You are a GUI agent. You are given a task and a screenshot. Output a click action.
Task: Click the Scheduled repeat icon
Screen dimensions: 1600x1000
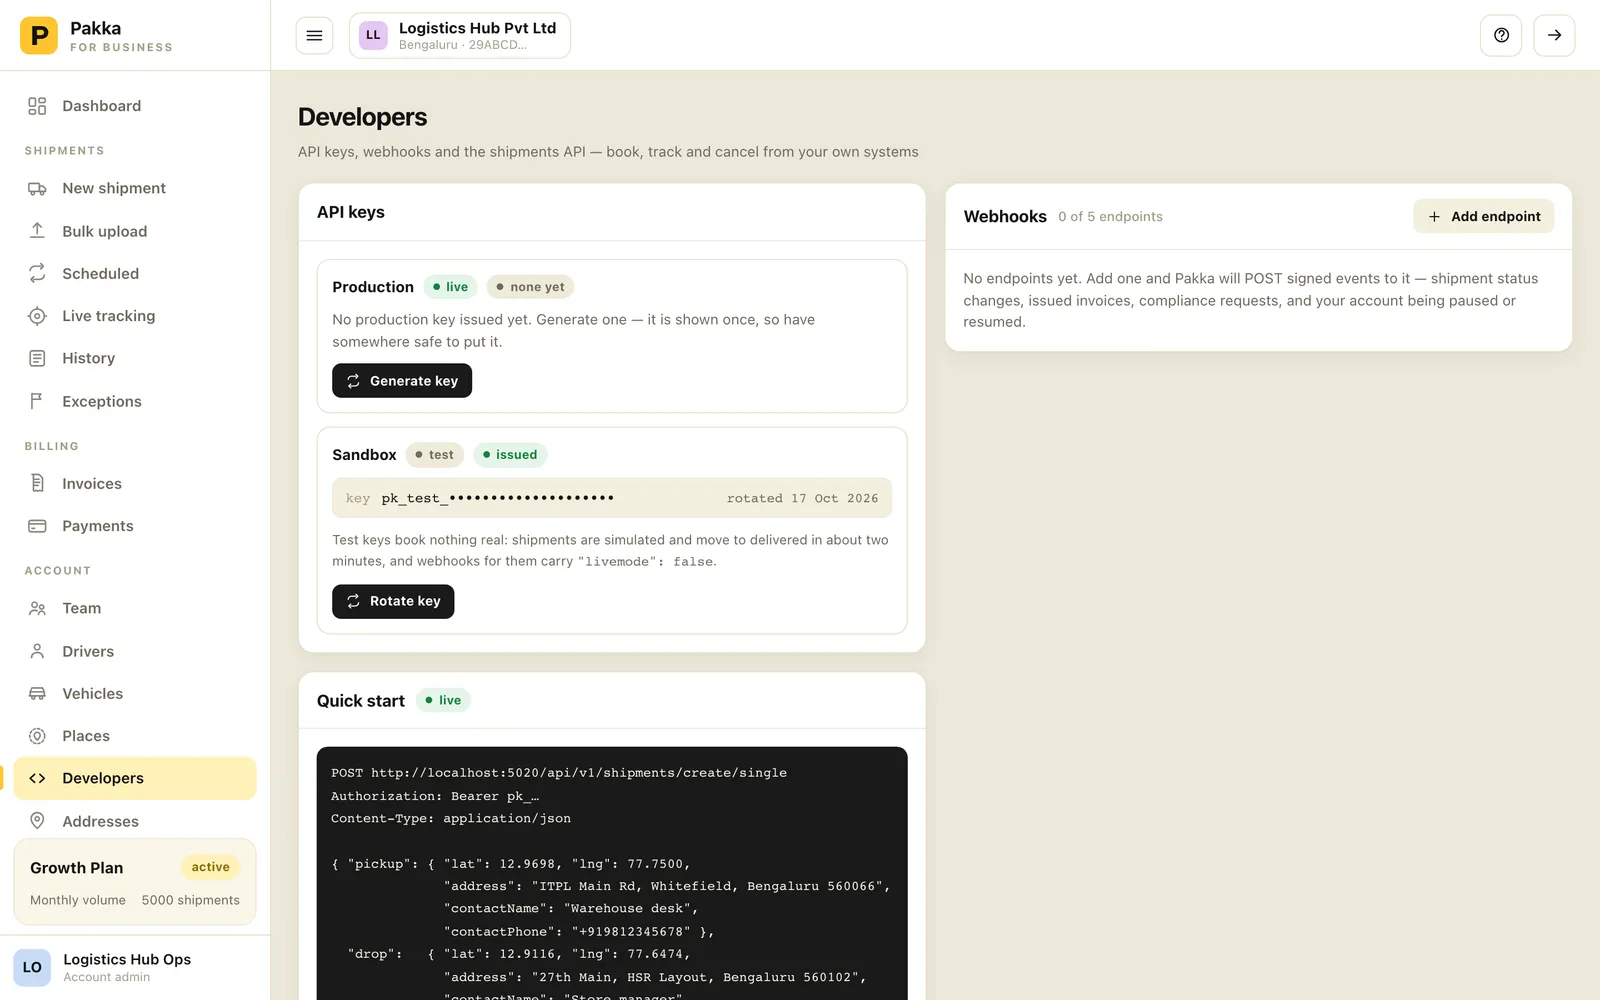37,273
